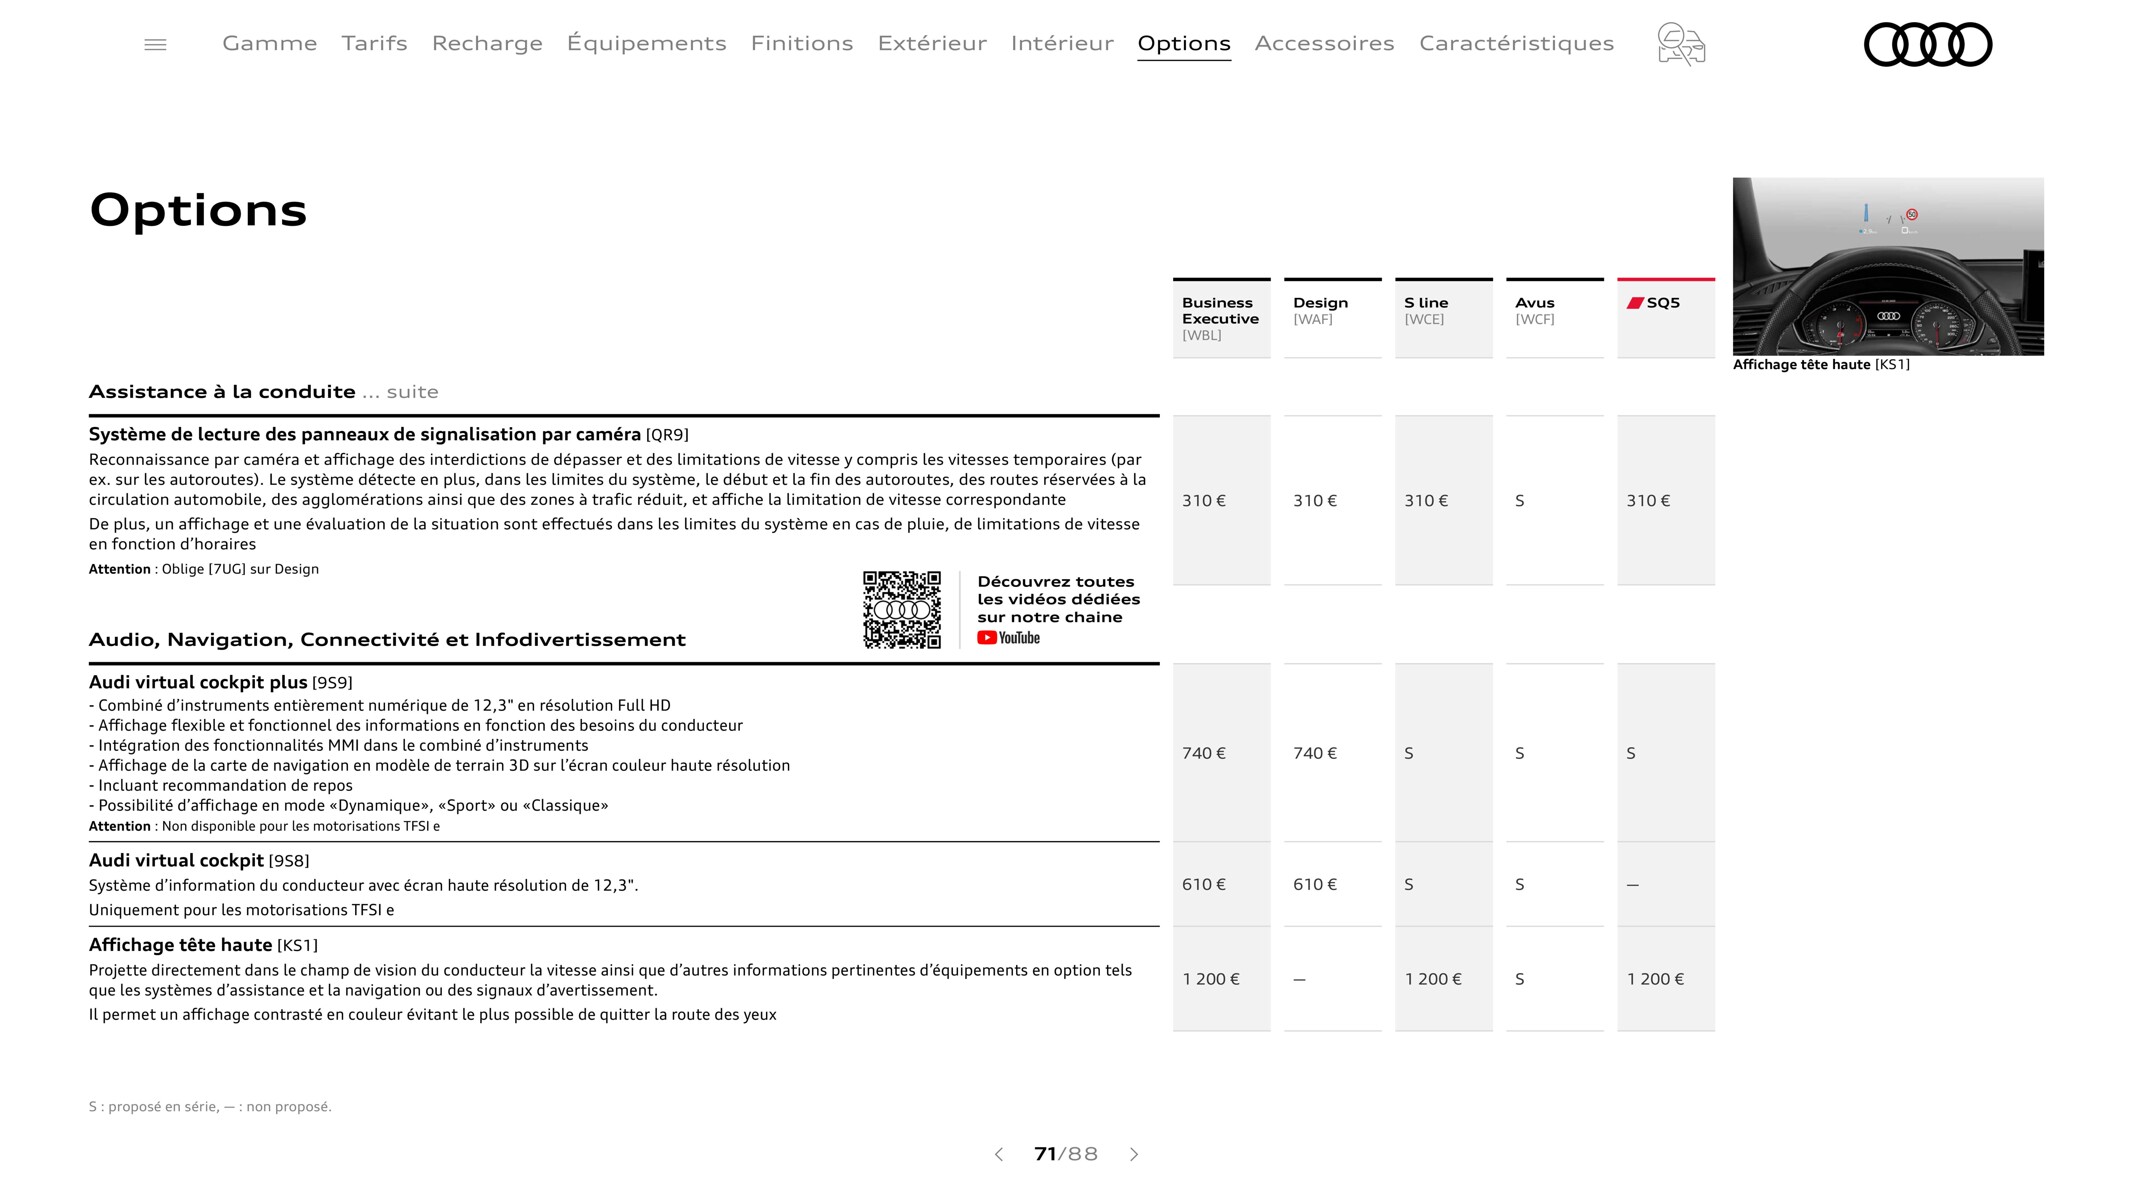The image size is (2133, 1200).
Task: Go to previous page arrow
Action: [x=998, y=1154]
